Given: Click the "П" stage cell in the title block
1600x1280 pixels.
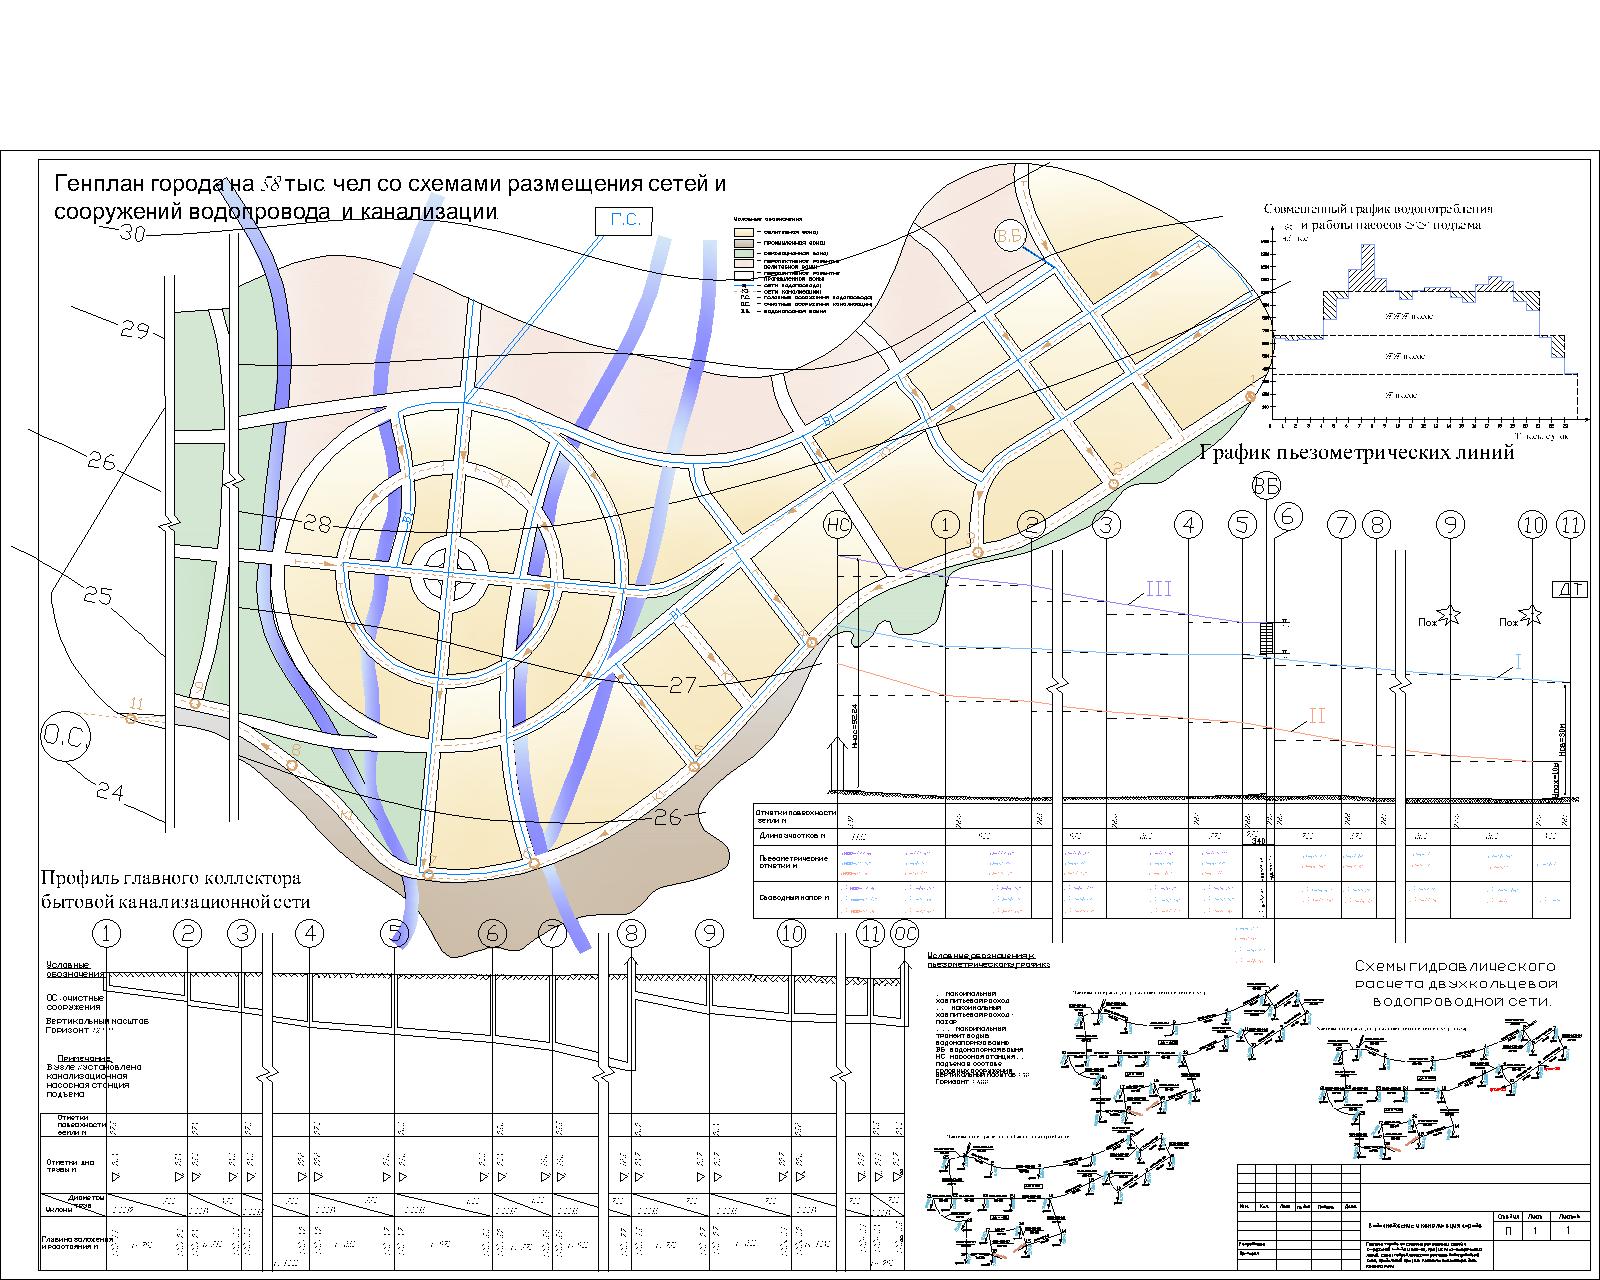Looking at the screenshot, I should tap(1508, 1230).
